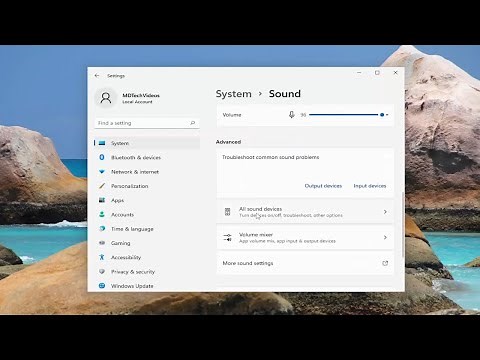The width and height of the screenshot is (480, 360).
Task: Click the Network wifi icon in sidebar
Action: 102,172
